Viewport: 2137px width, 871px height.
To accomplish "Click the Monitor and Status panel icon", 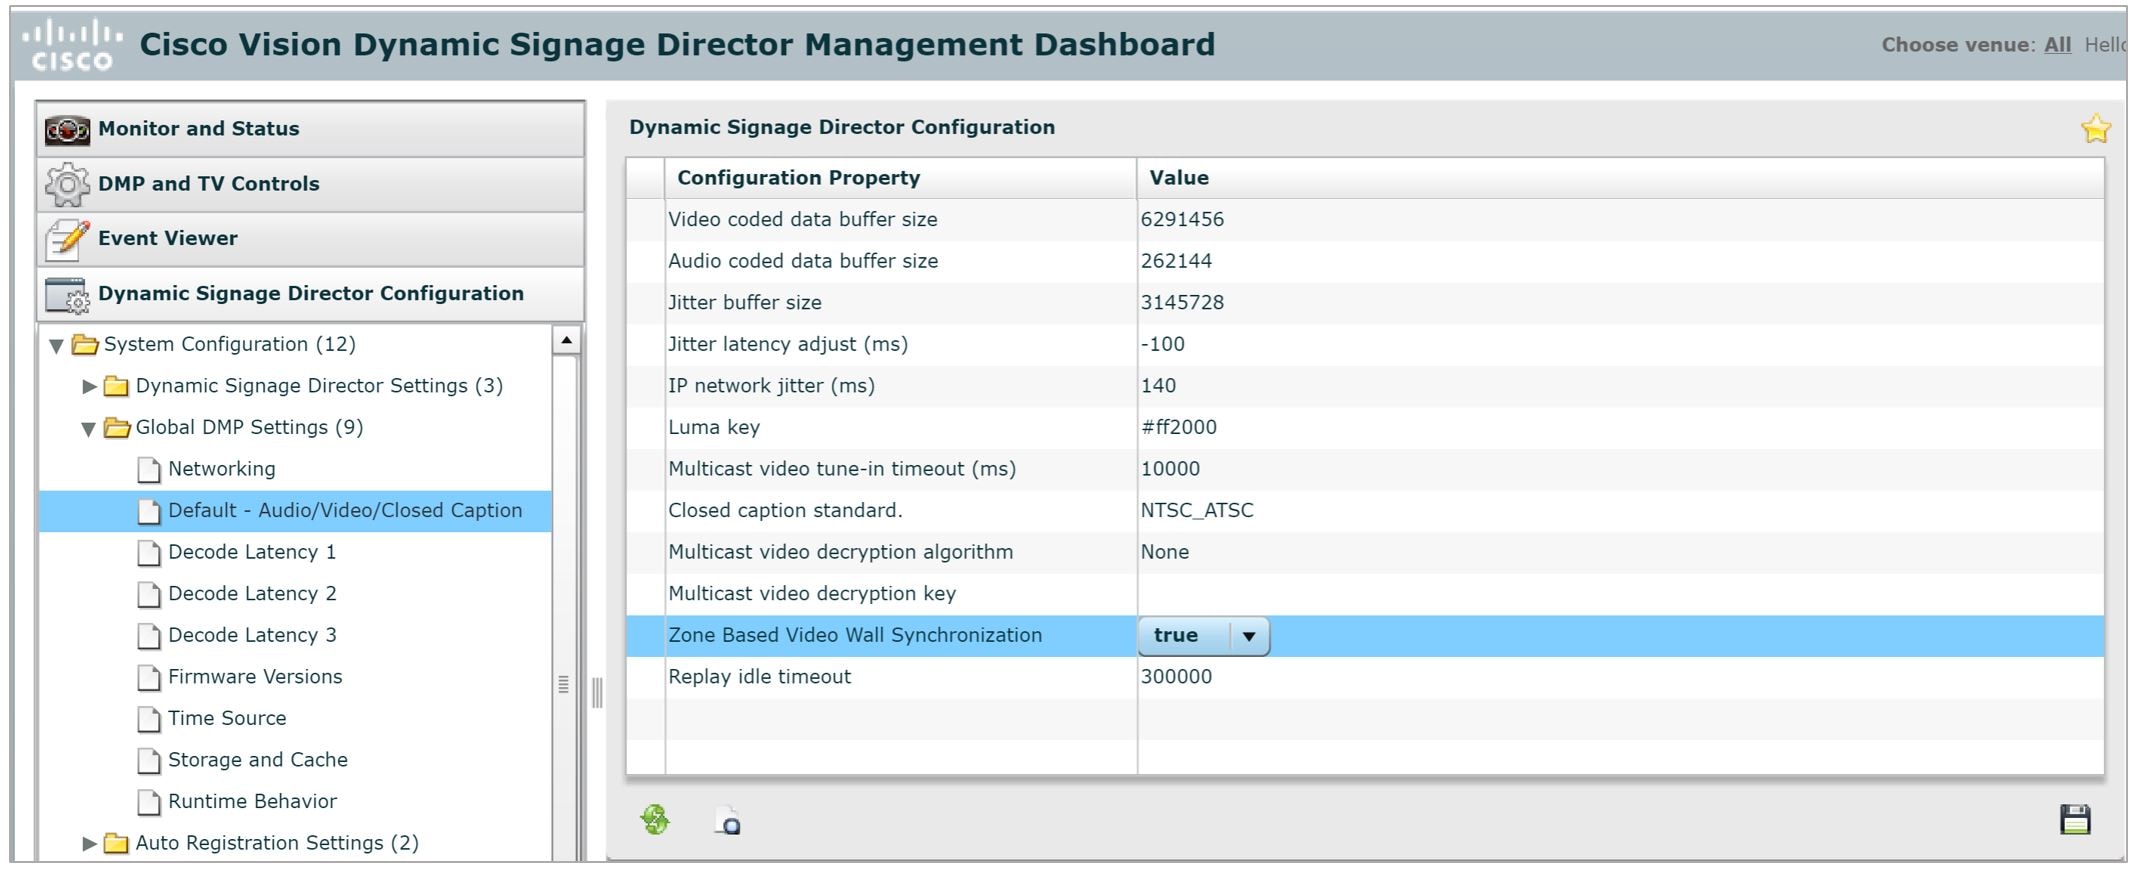I will pyautogui.click(x=67, y=130).
